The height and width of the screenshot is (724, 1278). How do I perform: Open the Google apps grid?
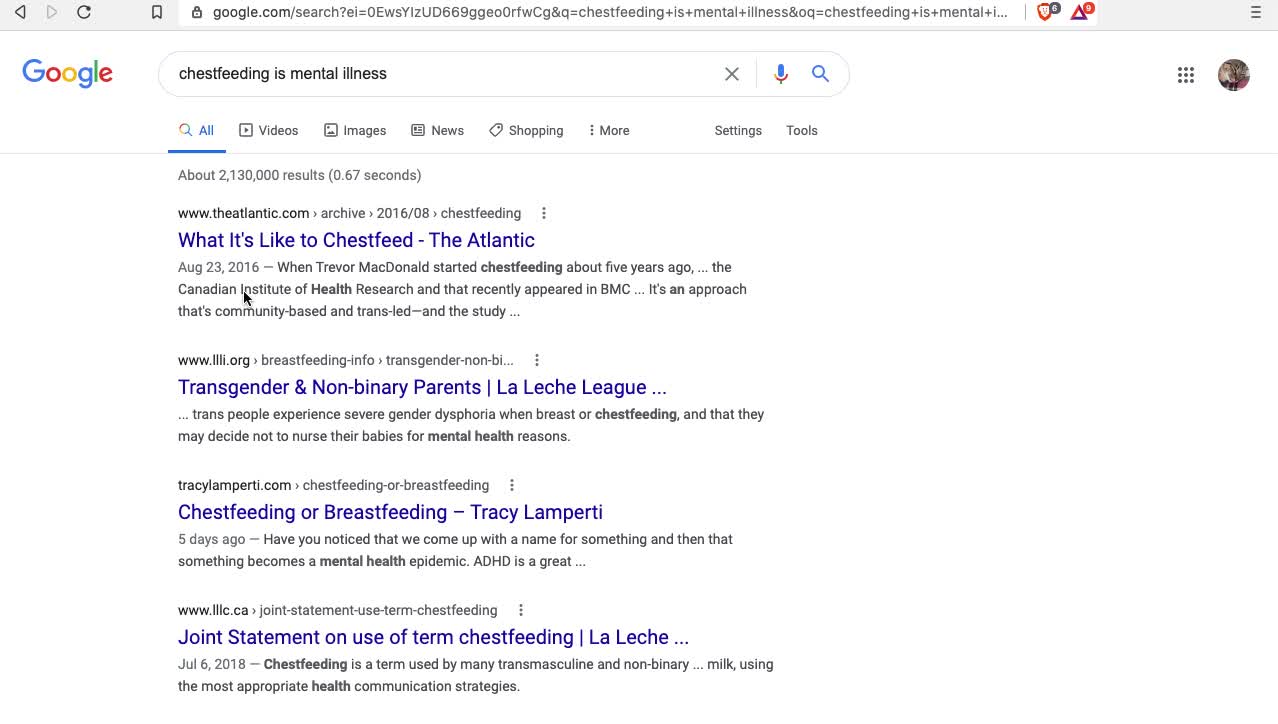pos(1186,75)
